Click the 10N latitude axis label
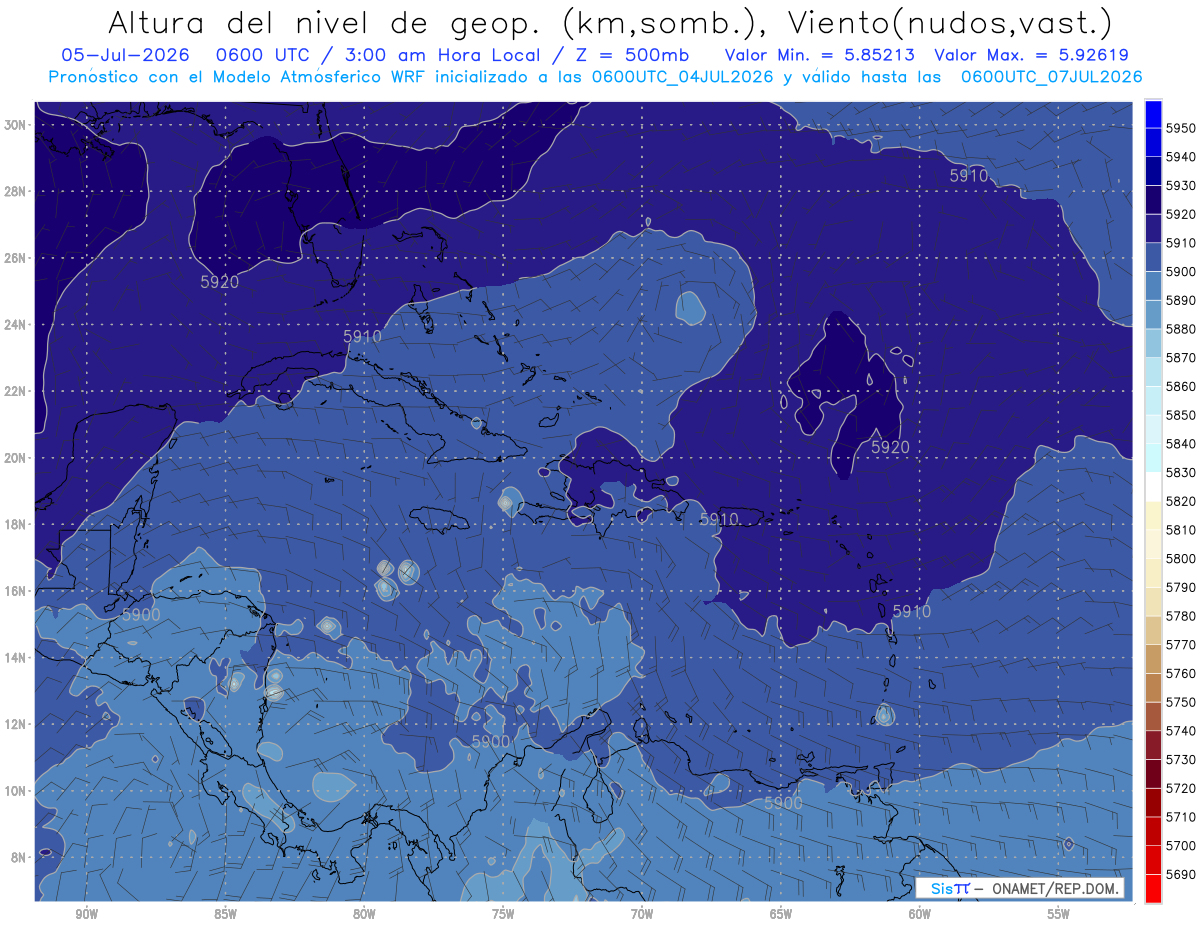1200x927 pixels. pyautogui.click(x=15, y=790)
